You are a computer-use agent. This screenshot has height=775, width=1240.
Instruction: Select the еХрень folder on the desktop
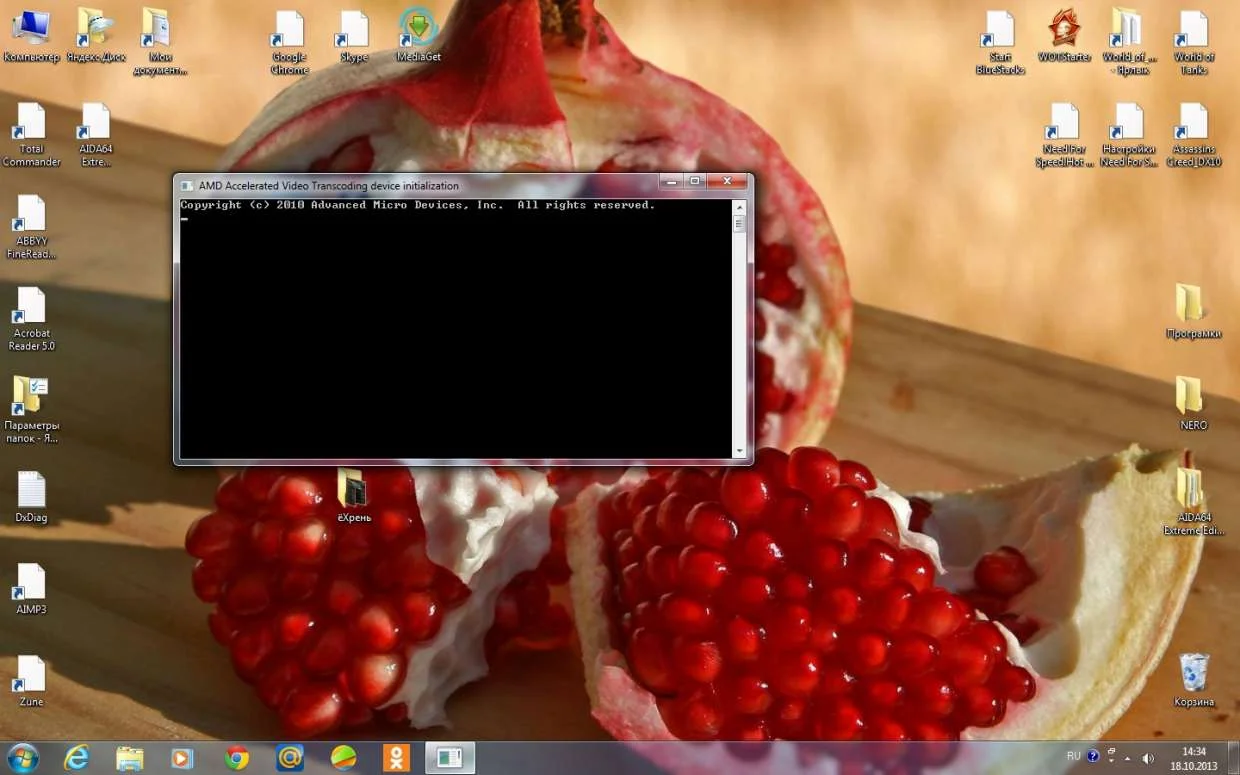pos(353,496)
